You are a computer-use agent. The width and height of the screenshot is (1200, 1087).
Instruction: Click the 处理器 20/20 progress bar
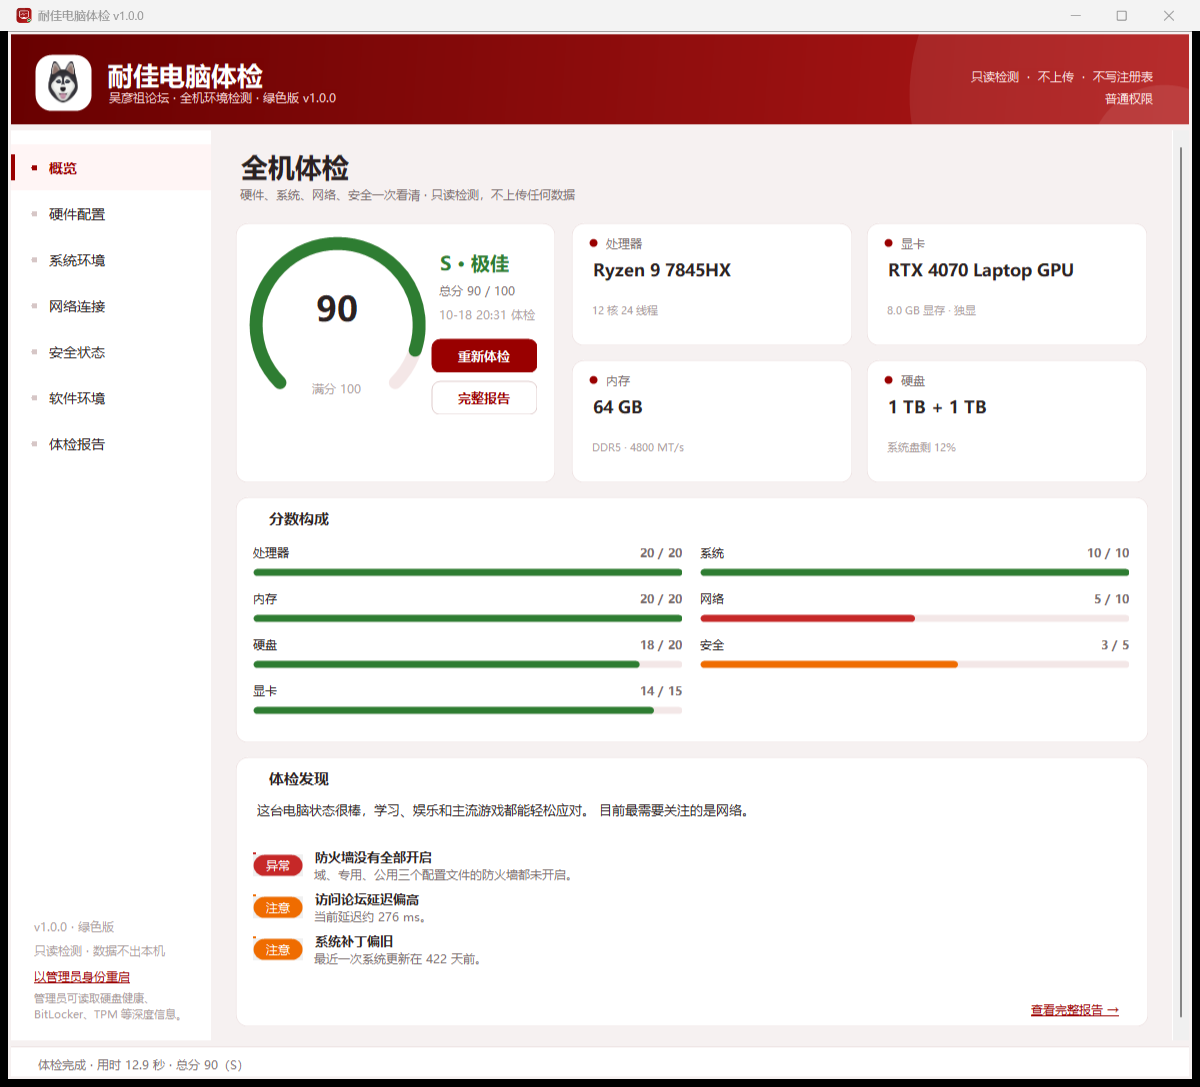click(x=468, y=572)
